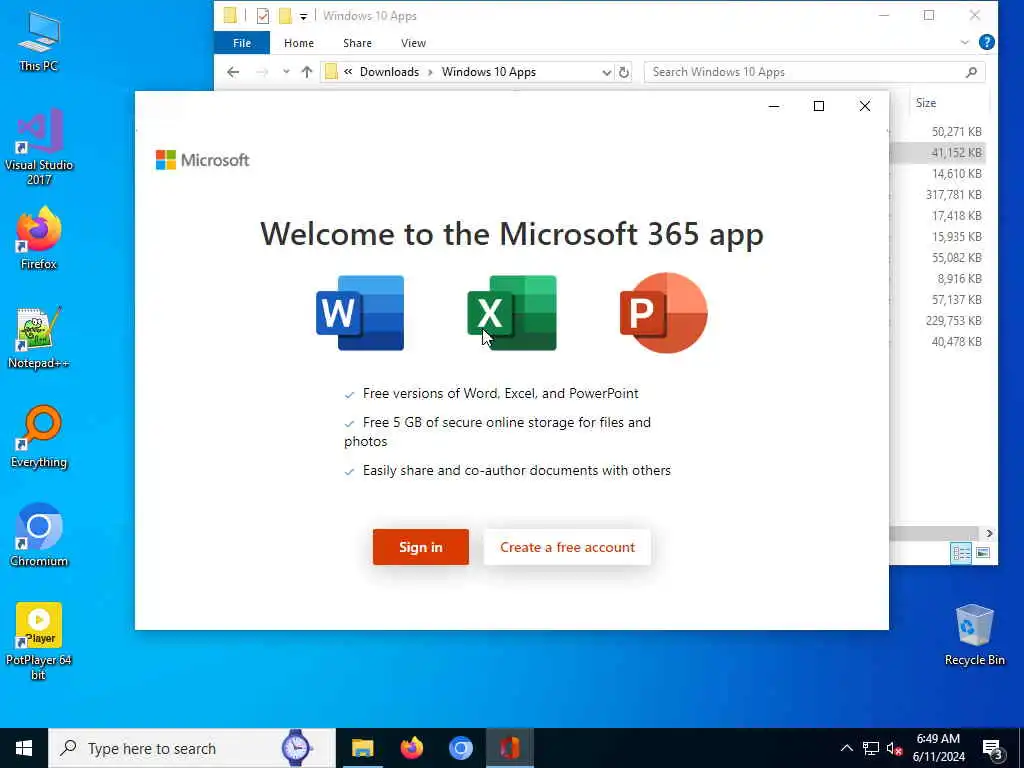Sign in to Microsoft 365
1024x768 pixels.
click(x=421, y=547)
